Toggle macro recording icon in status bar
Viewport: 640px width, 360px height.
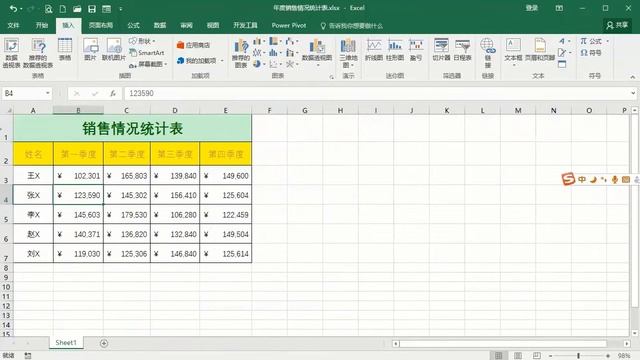27,356
